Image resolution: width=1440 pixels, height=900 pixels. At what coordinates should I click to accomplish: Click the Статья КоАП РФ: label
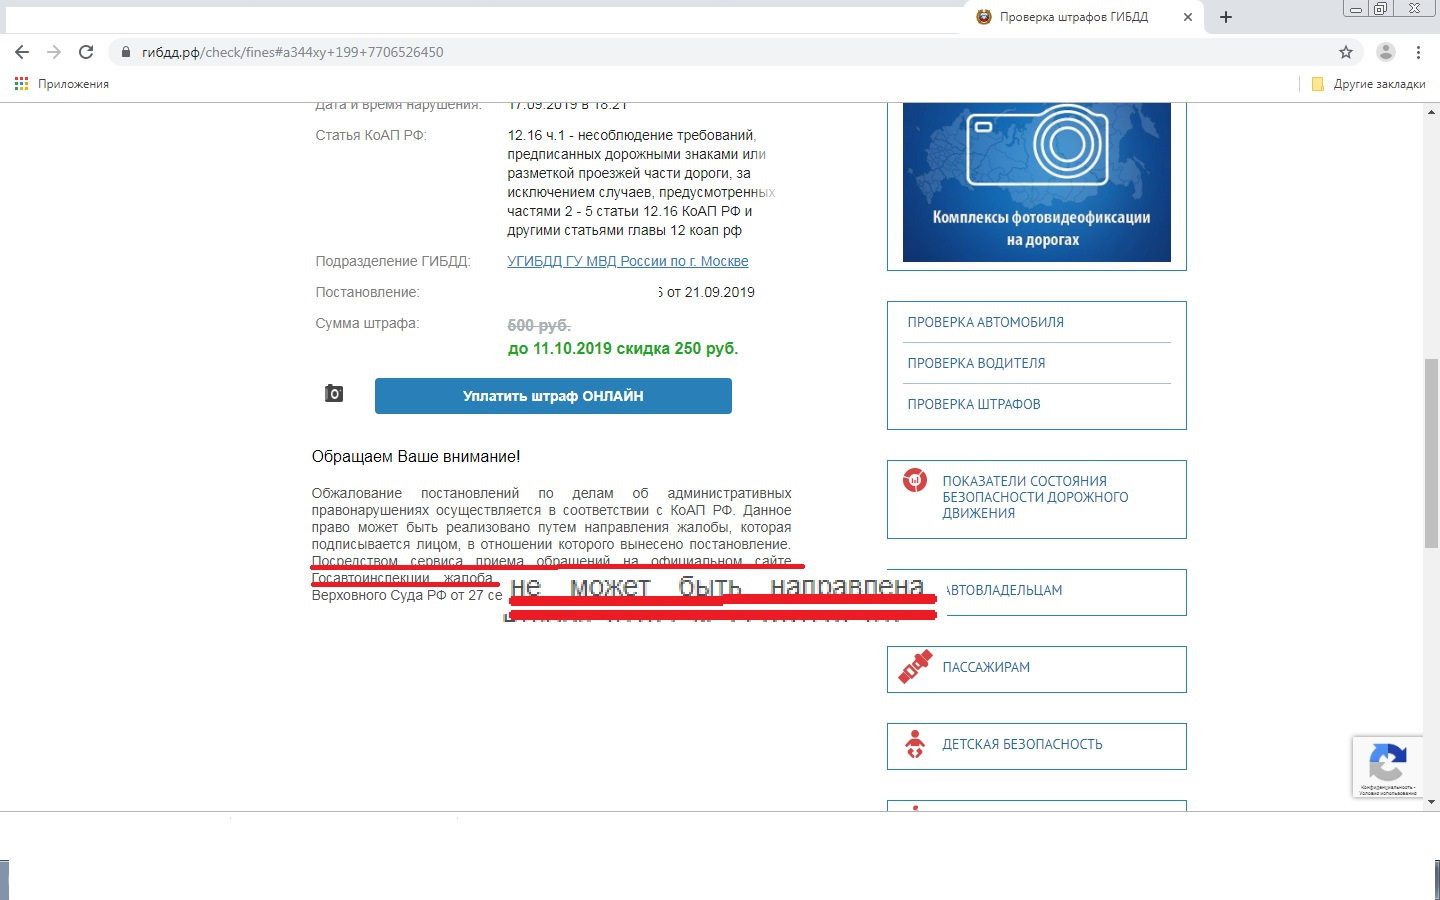tap(371, 135)
